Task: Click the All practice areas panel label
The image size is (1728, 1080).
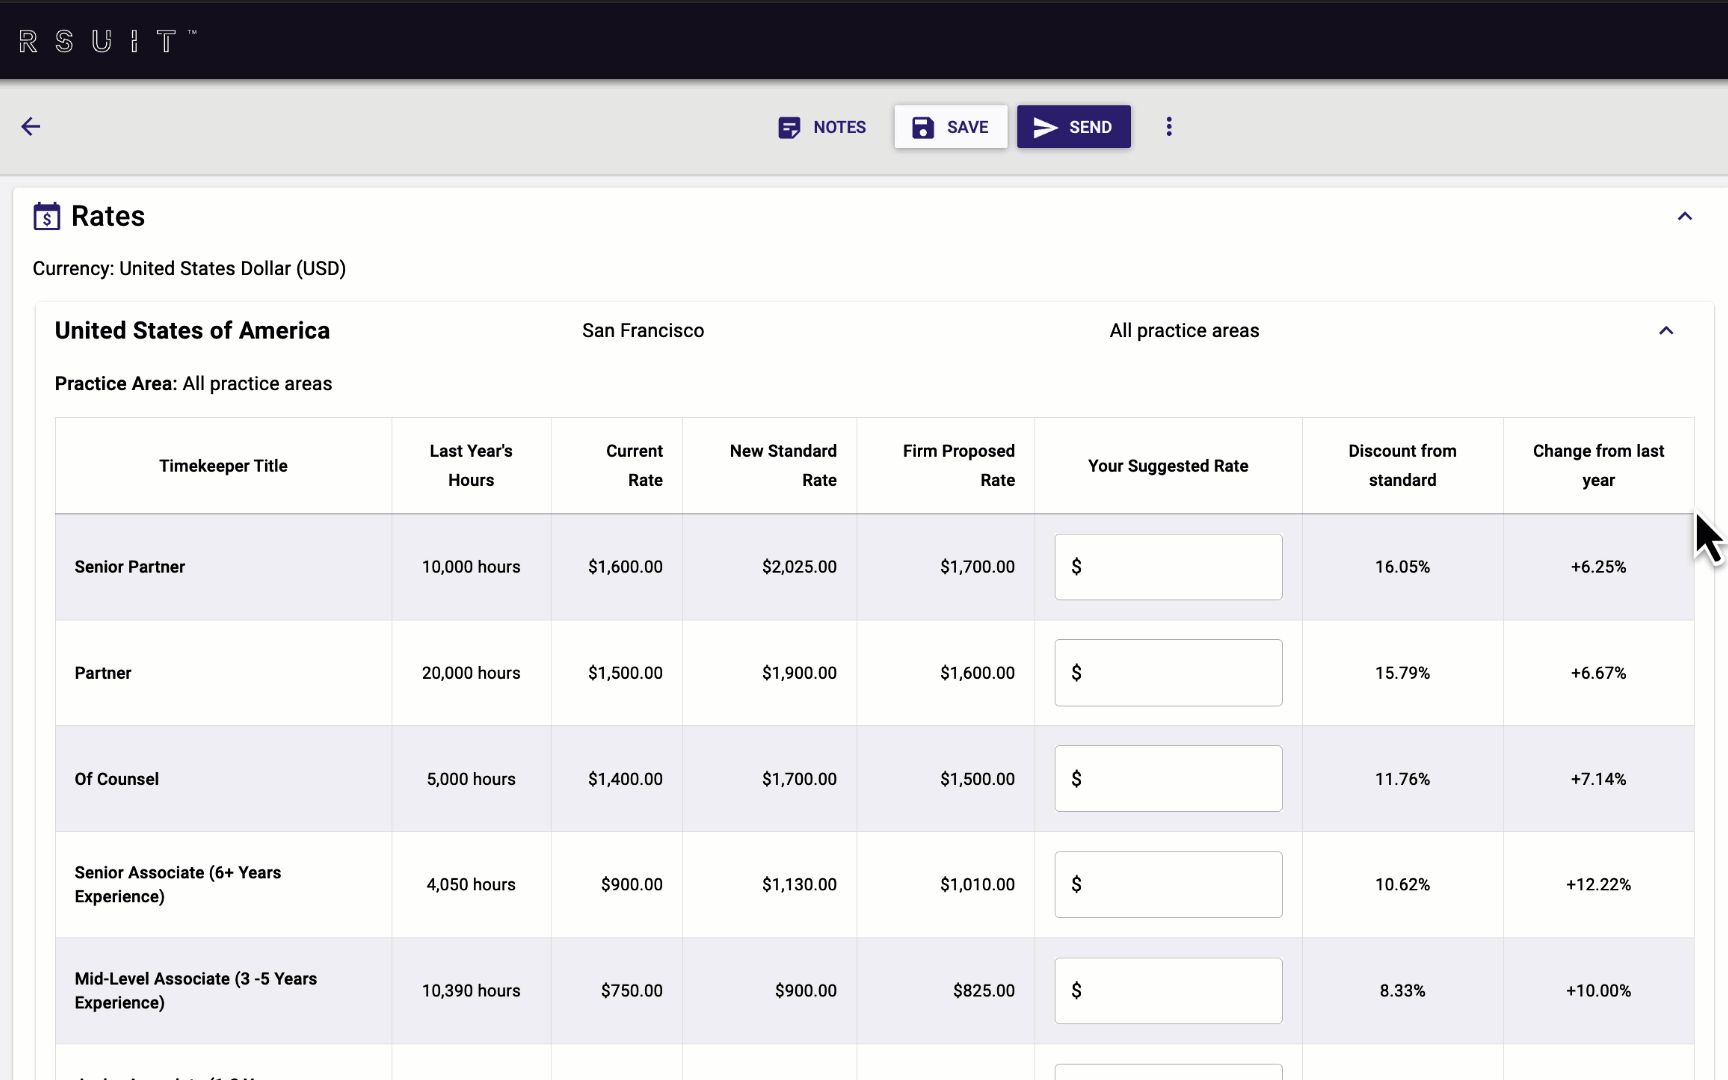Action: tap(1184, 331)
